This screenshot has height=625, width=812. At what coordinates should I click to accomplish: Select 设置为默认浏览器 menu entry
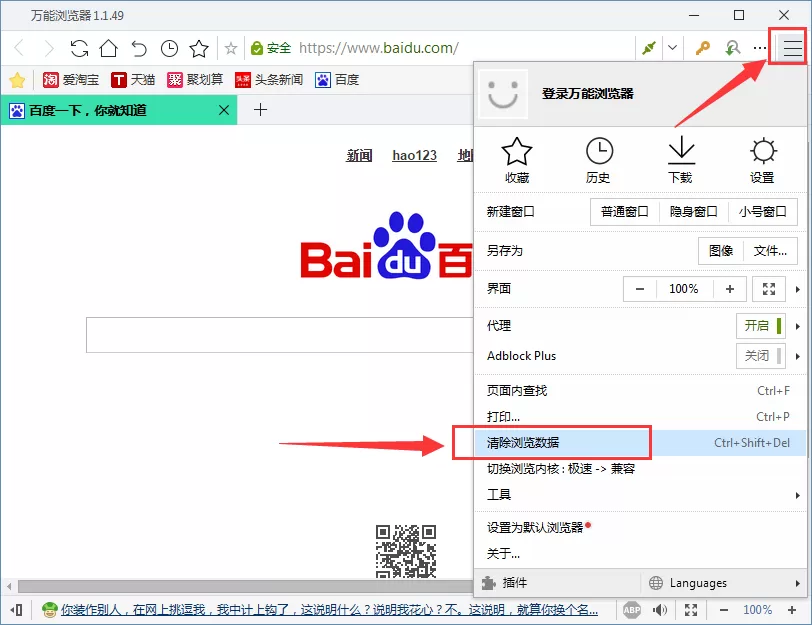(641, 528)
